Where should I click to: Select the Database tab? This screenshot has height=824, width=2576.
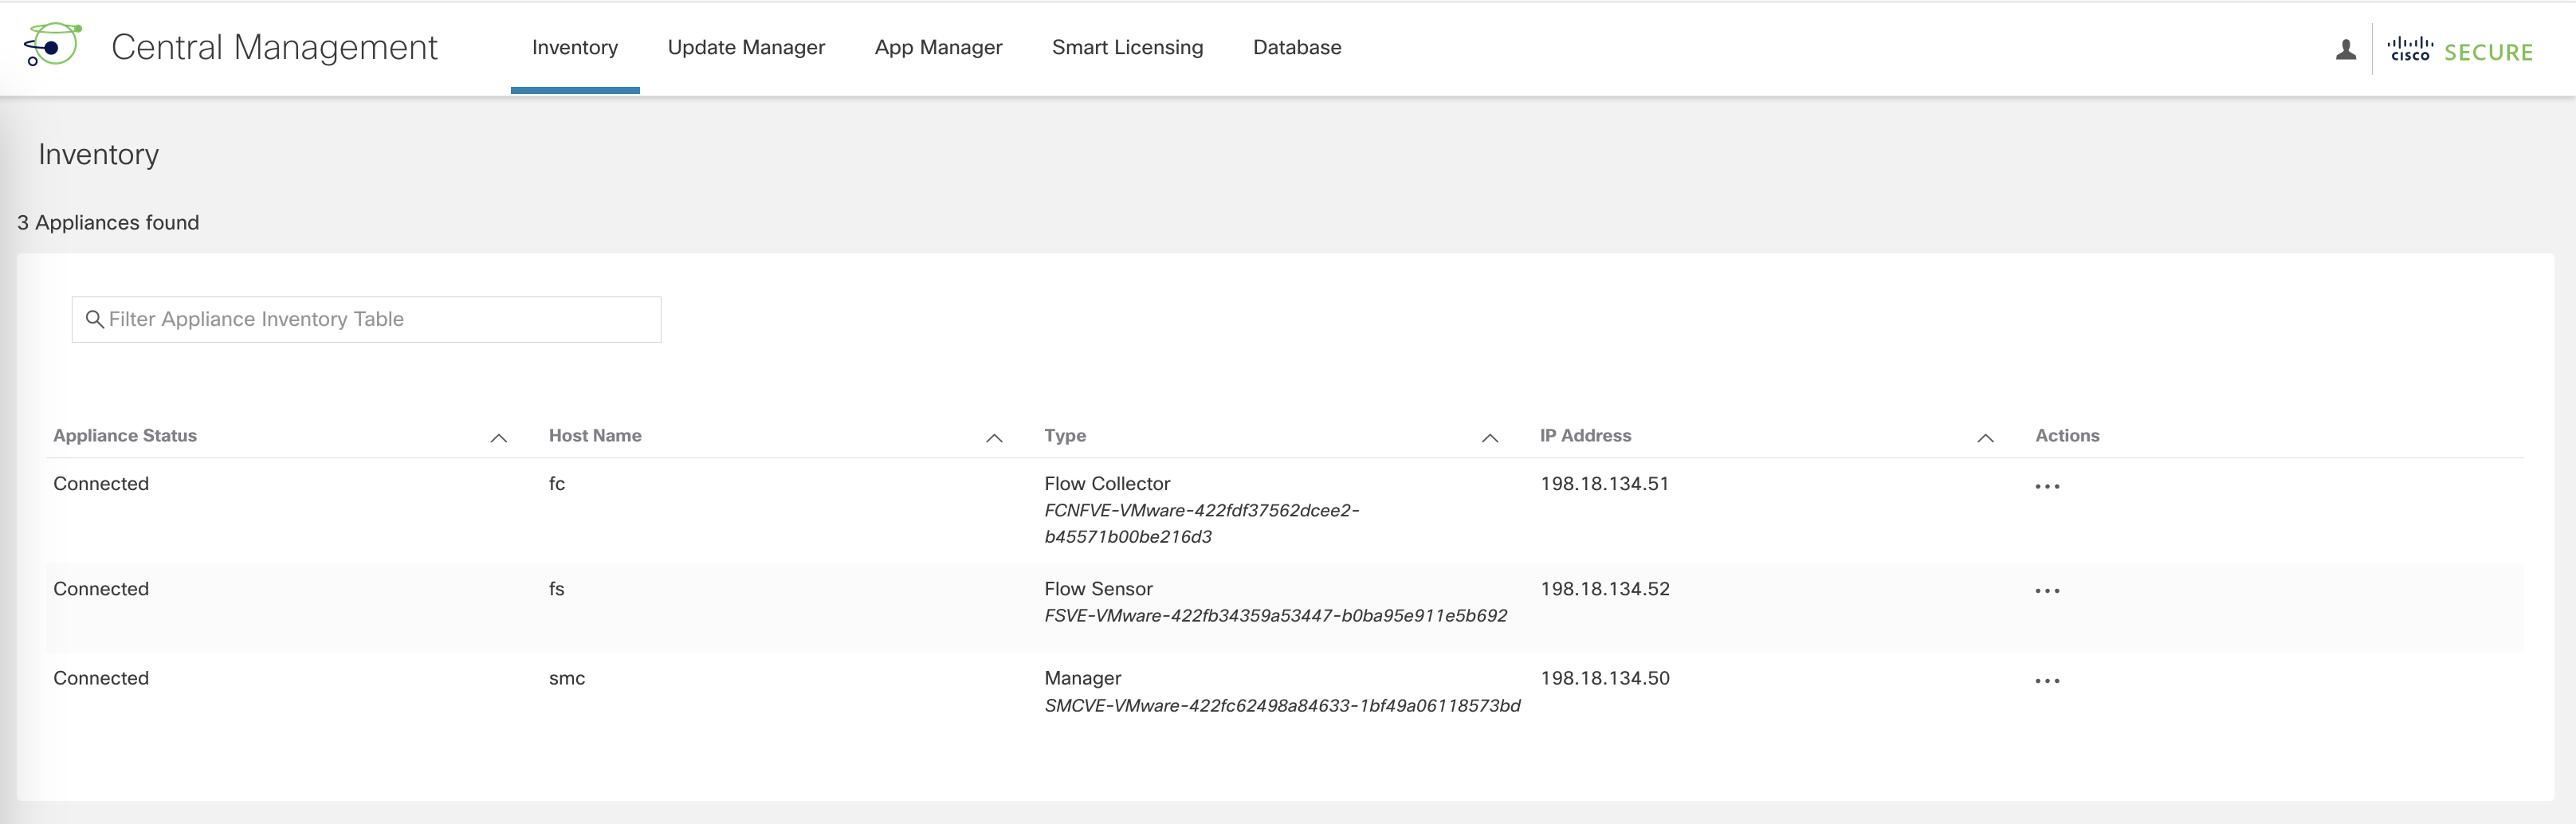[x=1297, y=47]
